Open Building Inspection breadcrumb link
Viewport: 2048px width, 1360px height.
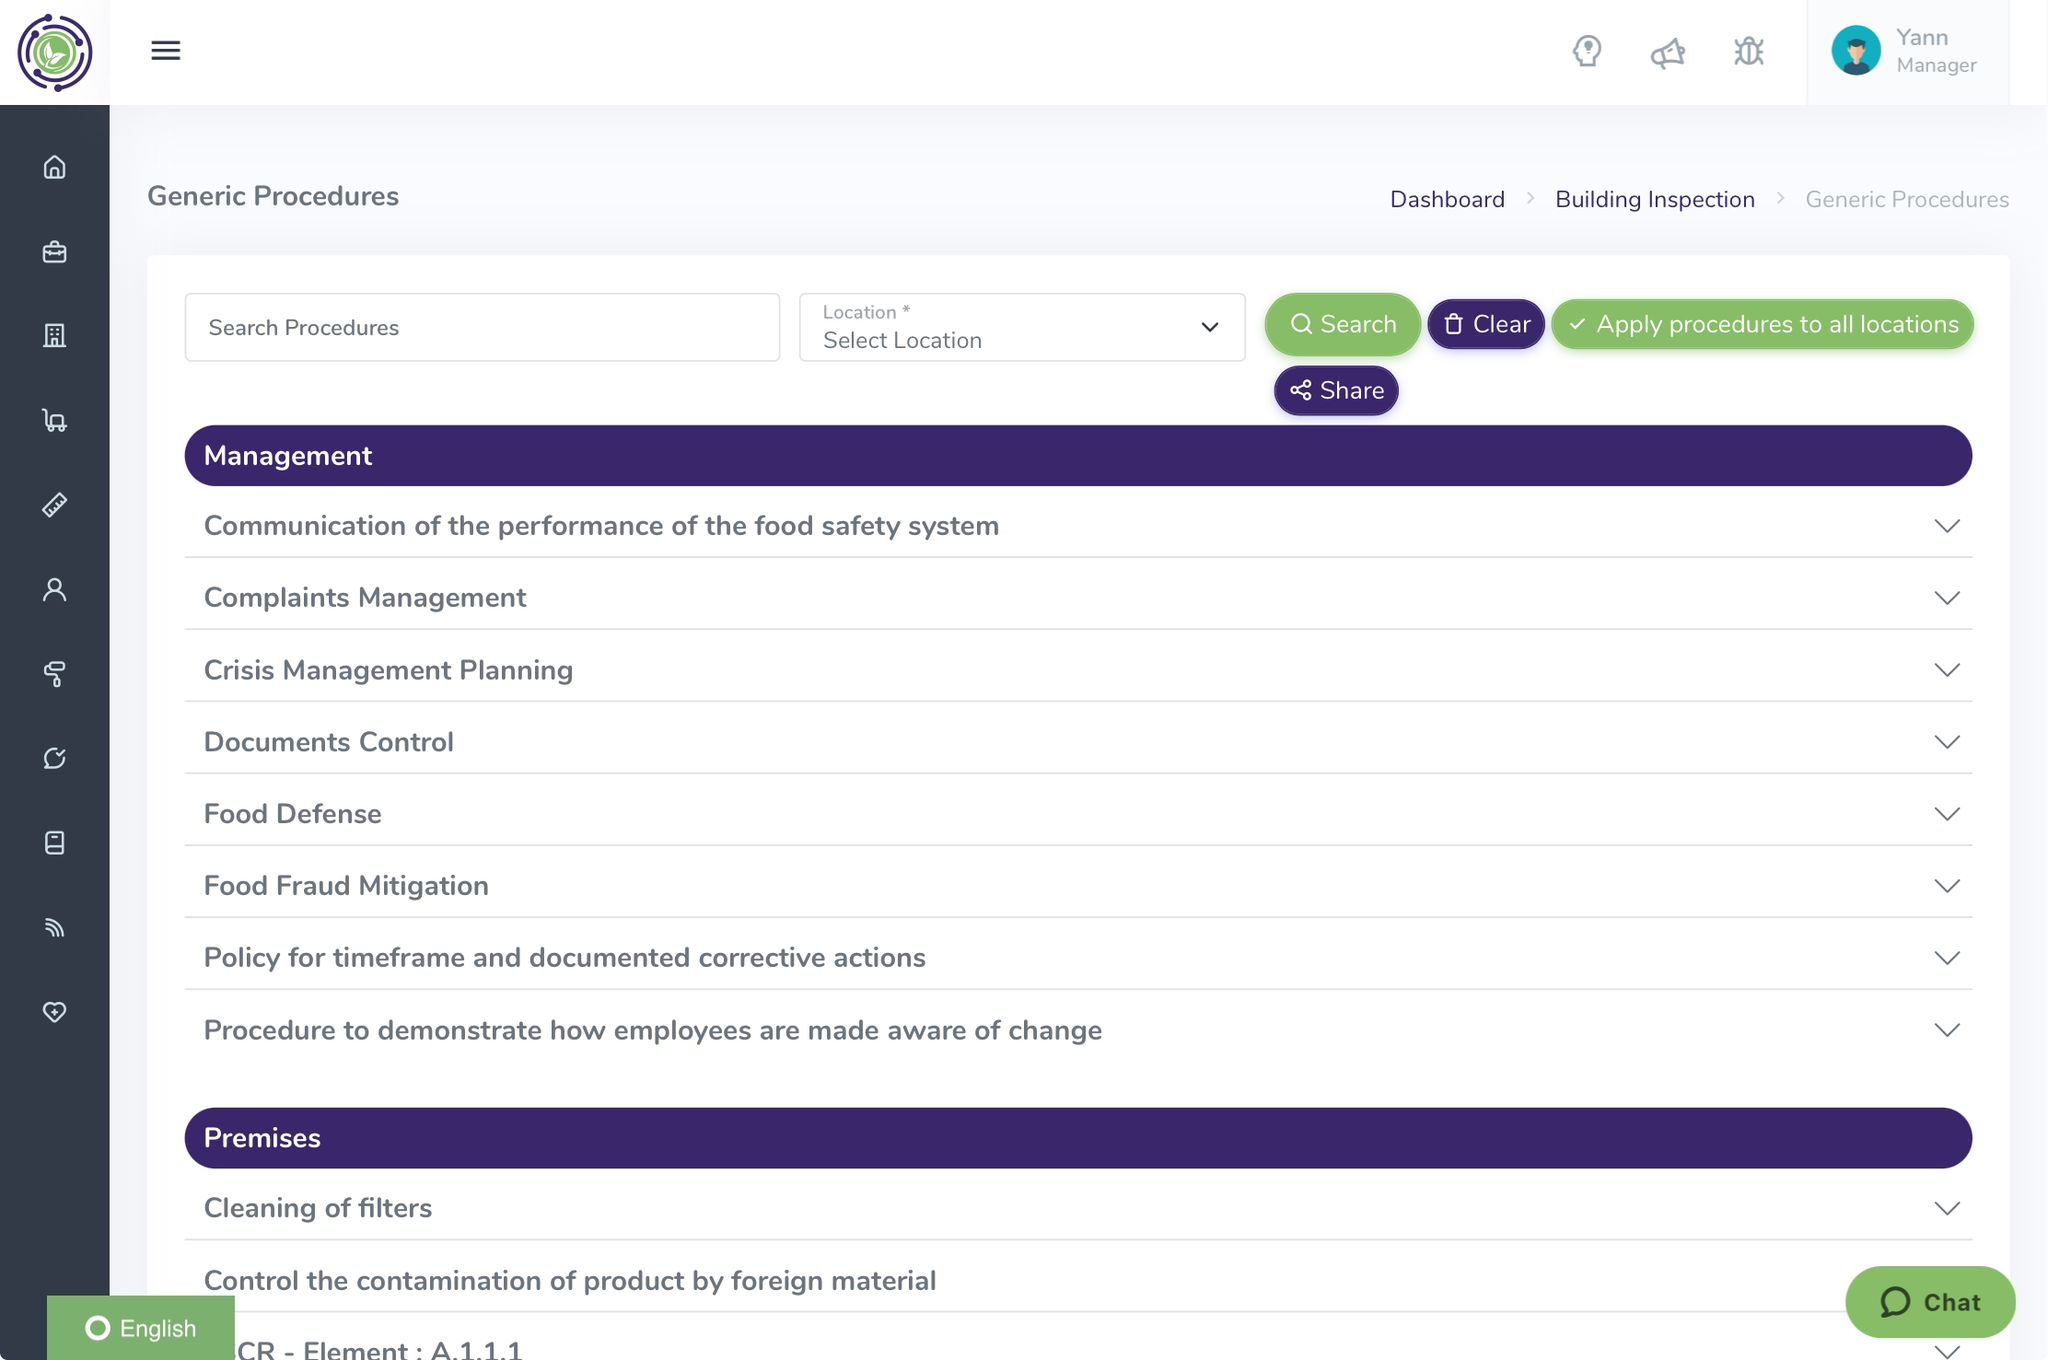pyautogui.click(x=1654, y=199)
